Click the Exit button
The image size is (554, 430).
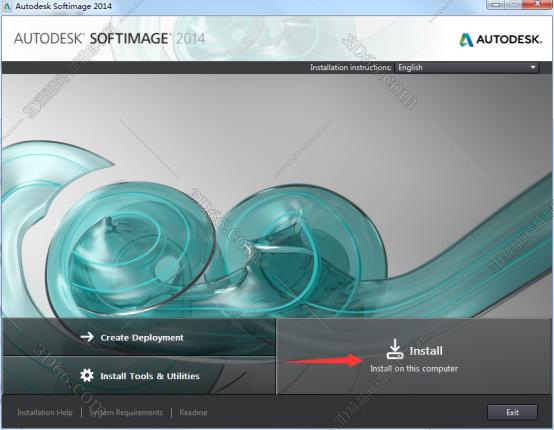click(512, 412)
